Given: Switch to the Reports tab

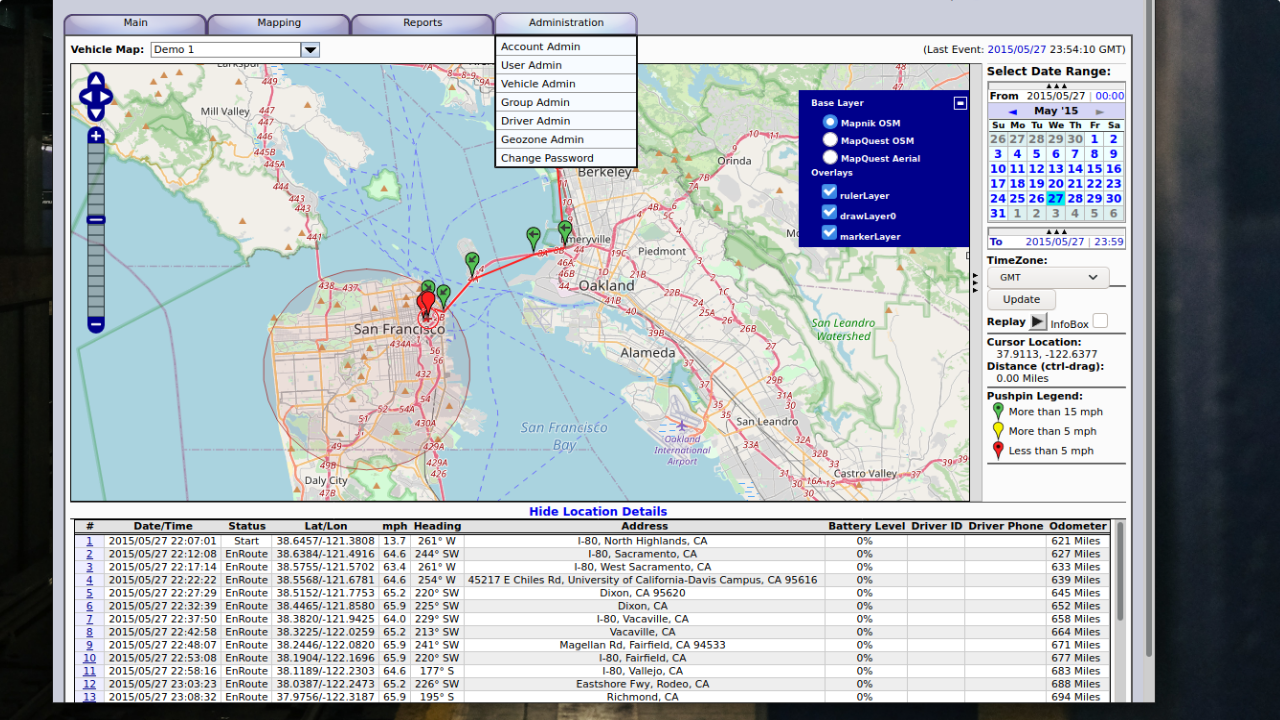Looking at the screenshot, I should tap(422, 23).
